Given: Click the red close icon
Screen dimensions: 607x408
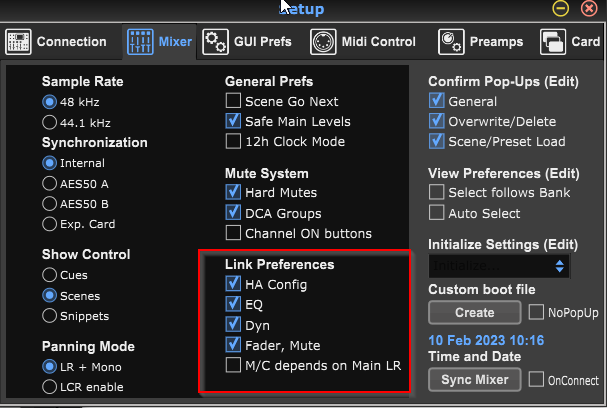Looking at the screenshot, I should point(589,9).
